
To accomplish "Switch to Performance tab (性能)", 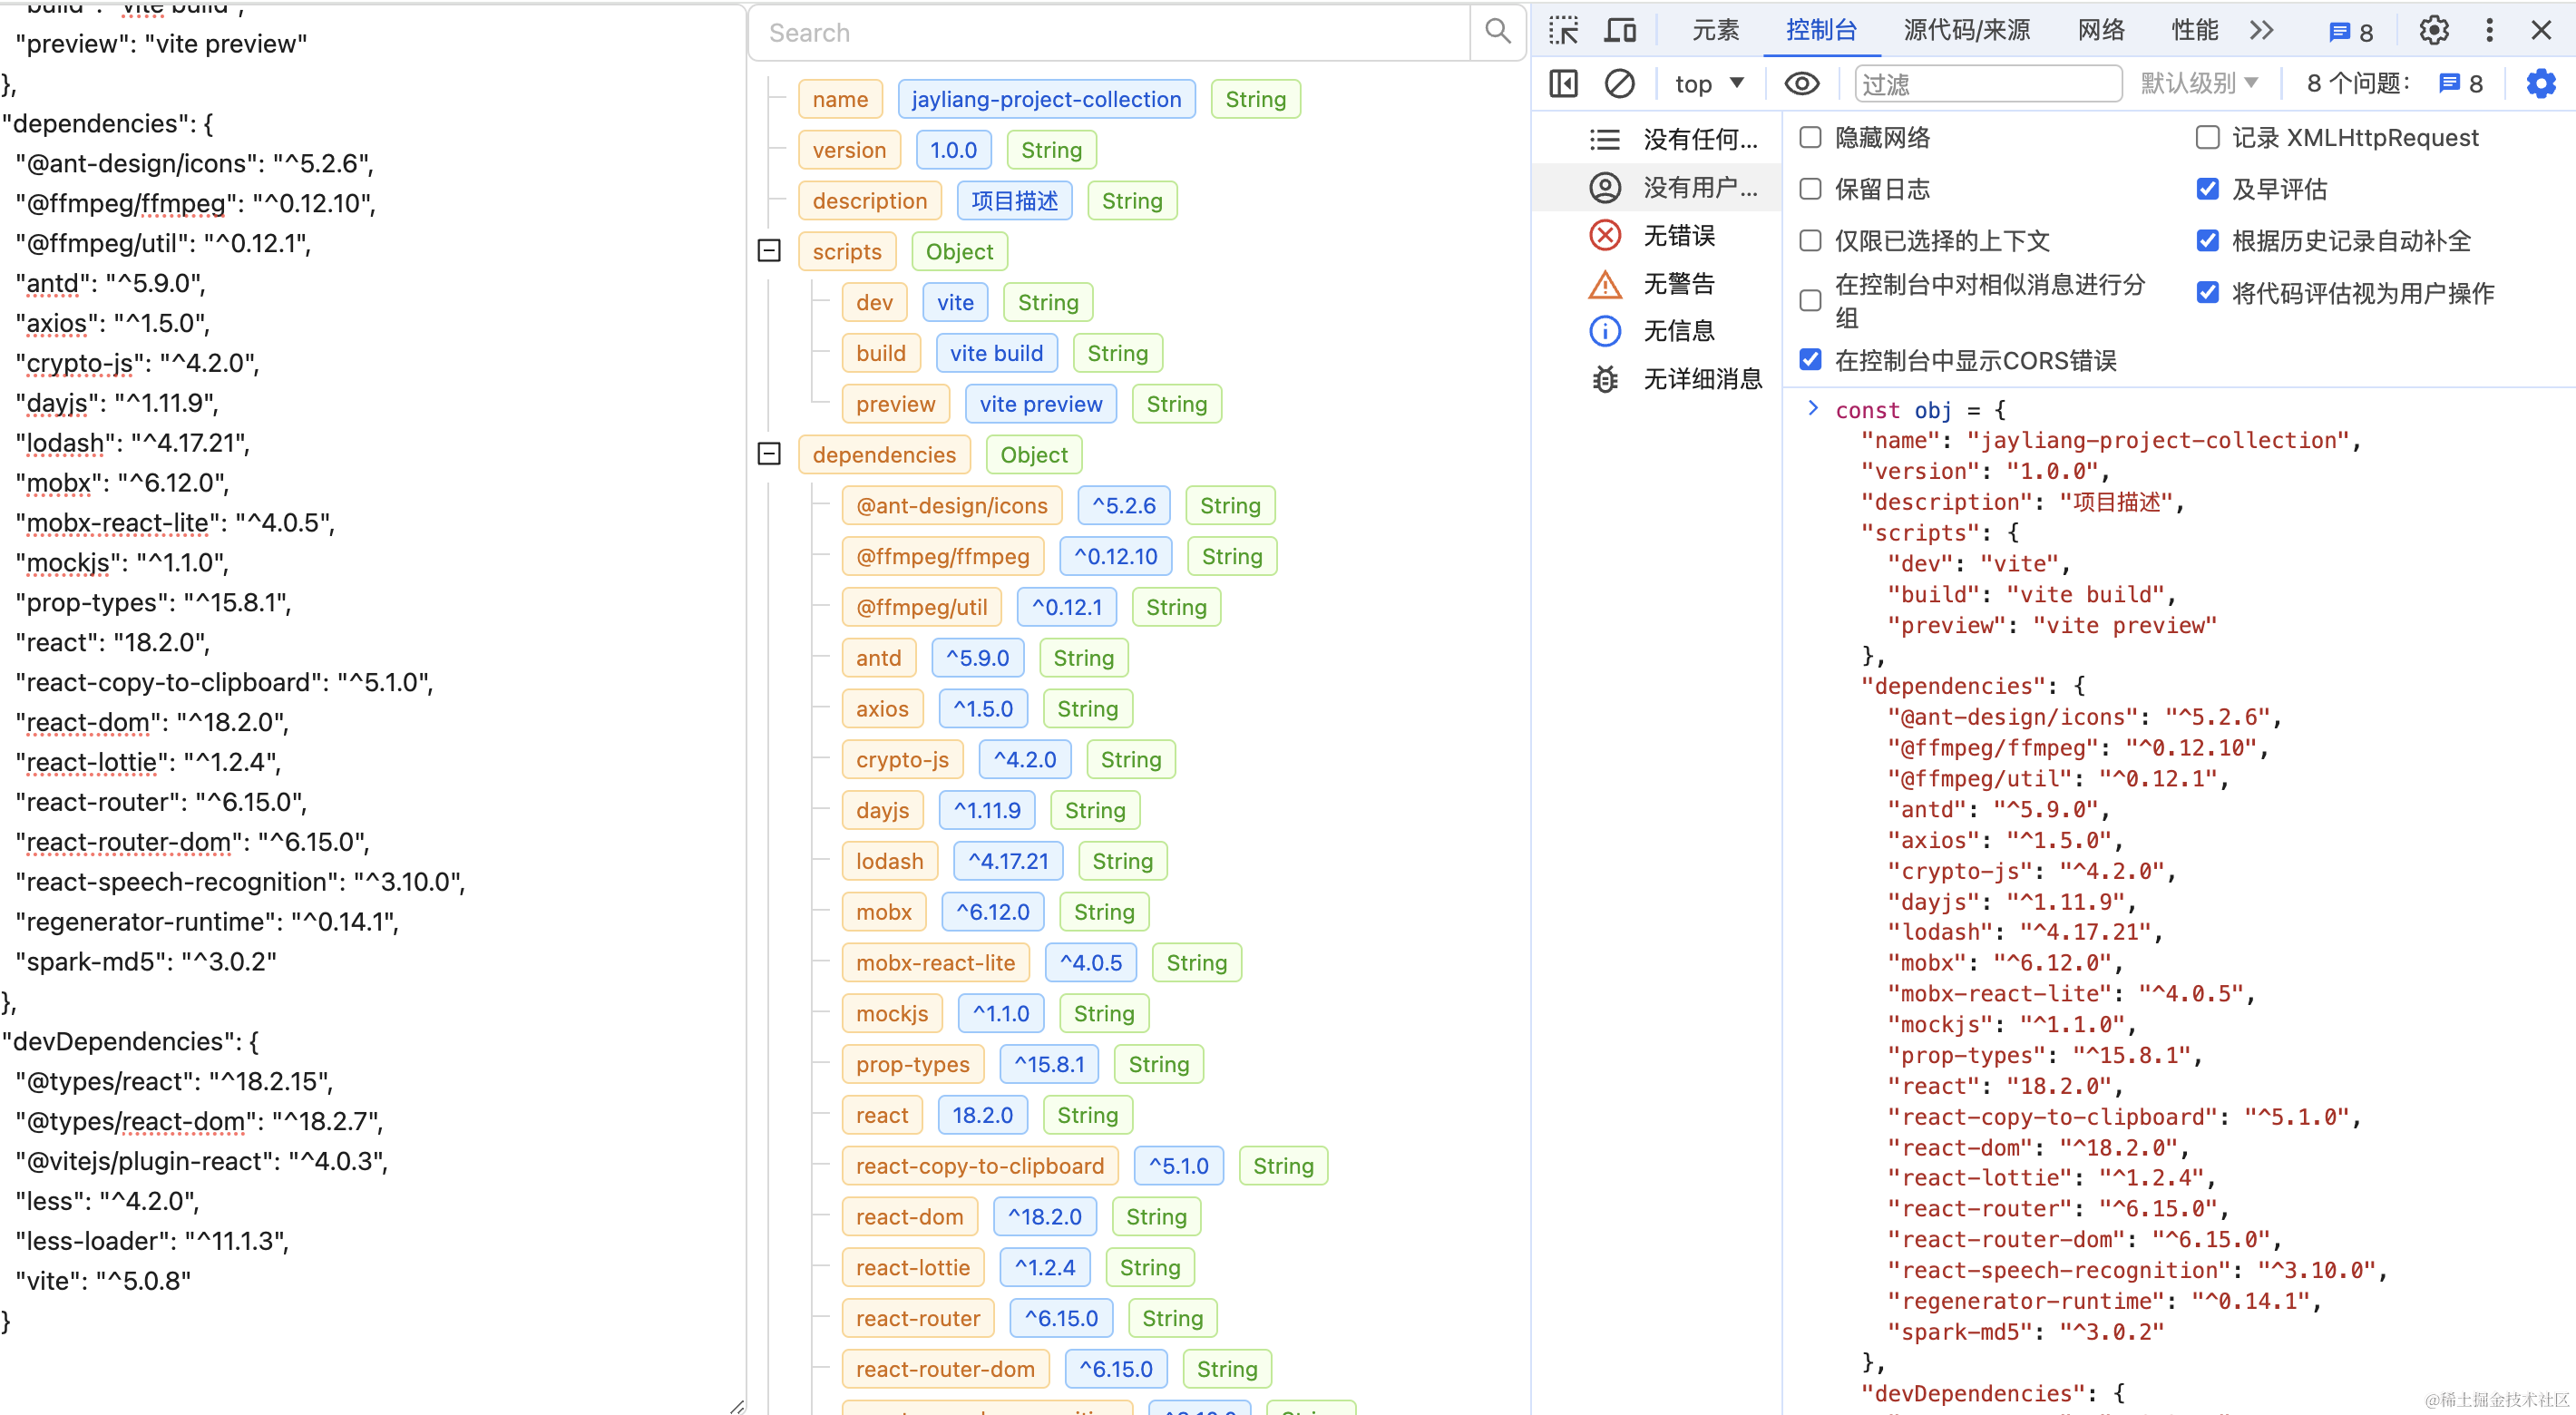I will coord(2195,31).
